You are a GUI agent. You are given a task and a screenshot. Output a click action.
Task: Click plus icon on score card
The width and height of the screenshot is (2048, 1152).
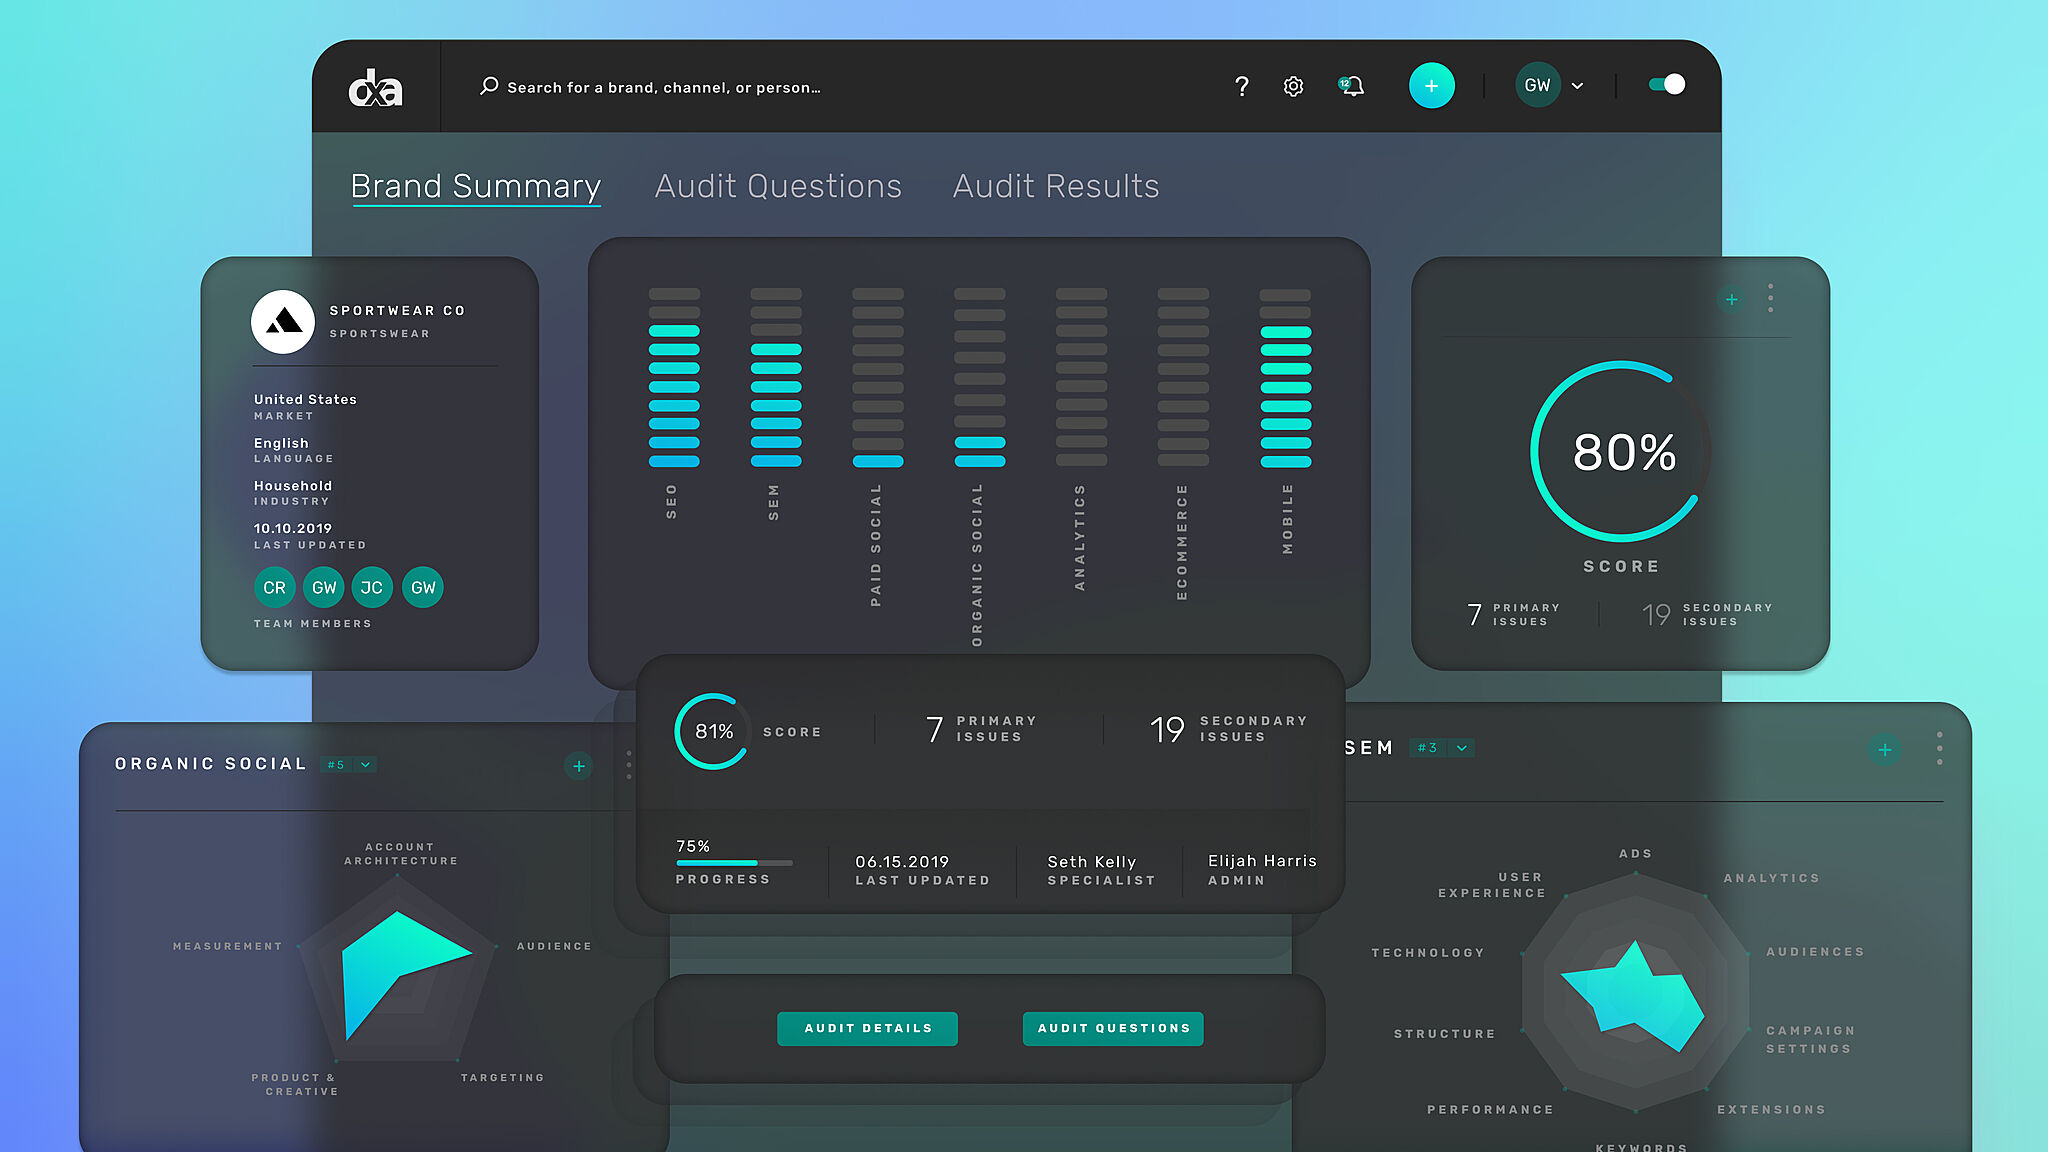1732,299
